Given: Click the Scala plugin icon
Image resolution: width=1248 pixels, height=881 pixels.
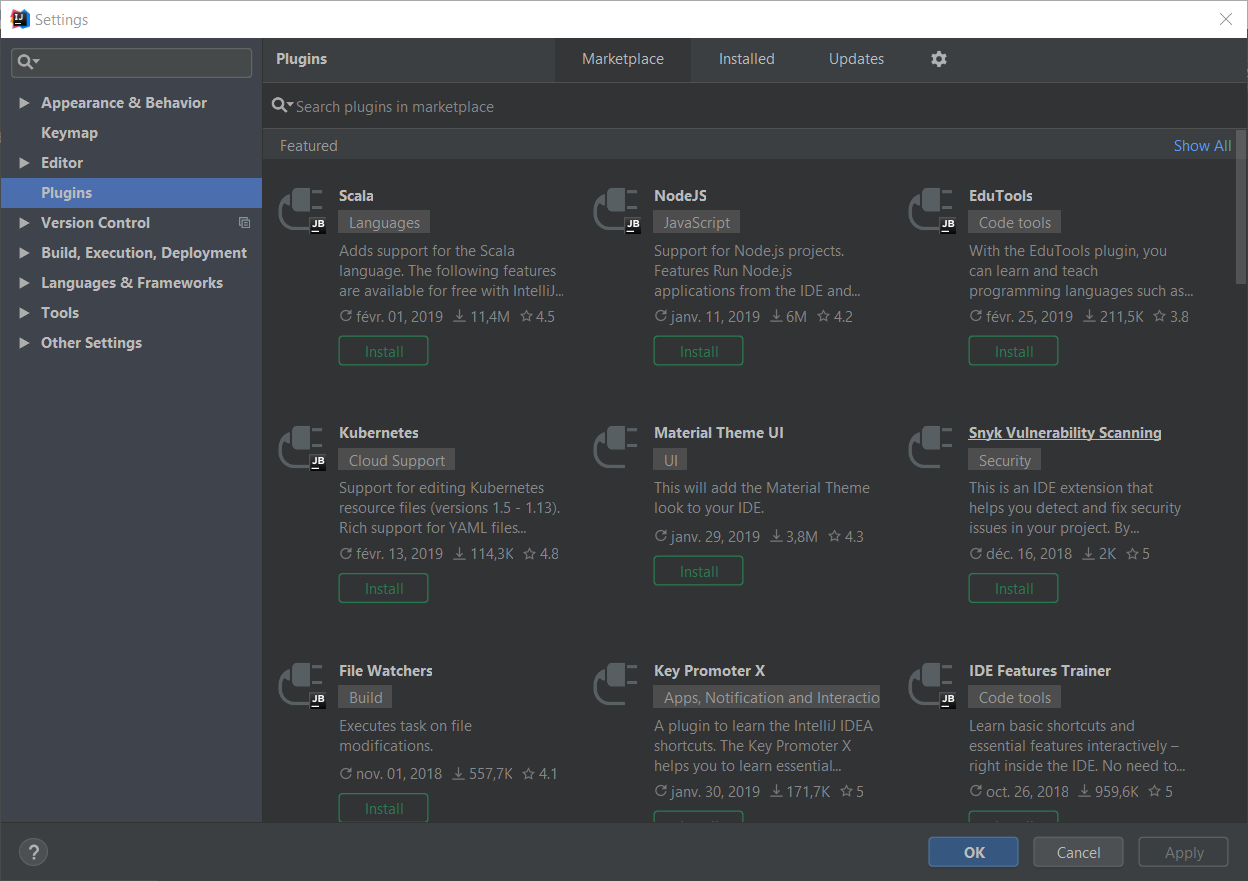Looking at the screenshot, I should coord(302,211).
